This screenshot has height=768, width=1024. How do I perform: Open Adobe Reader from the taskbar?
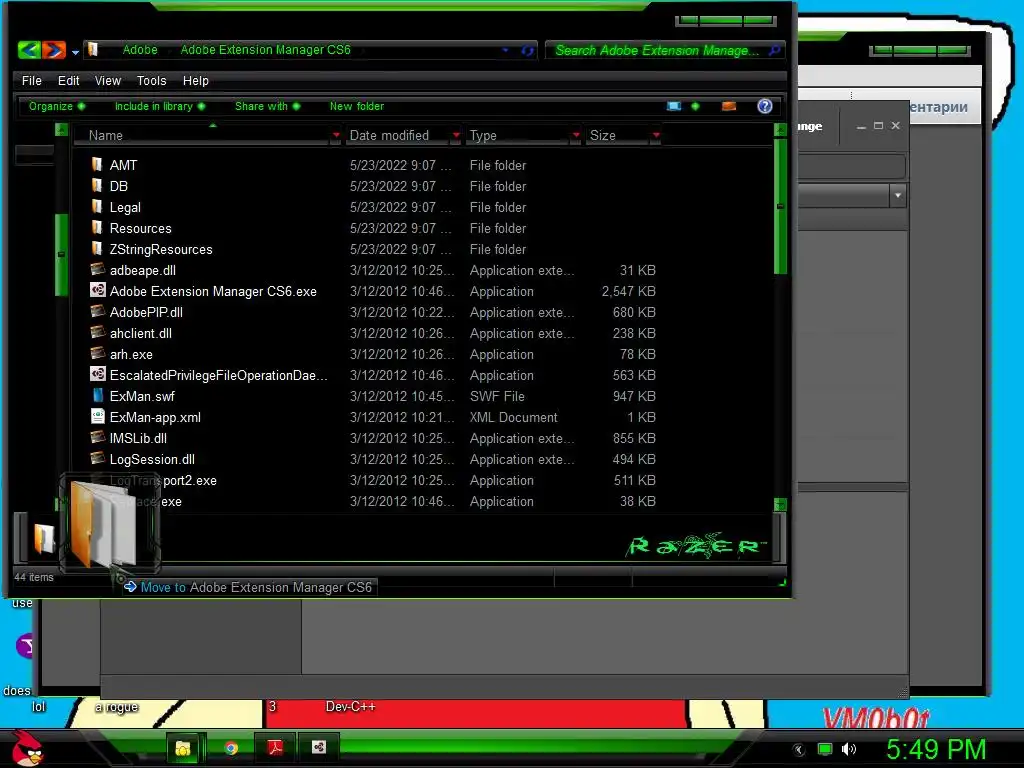coord(275,747)
